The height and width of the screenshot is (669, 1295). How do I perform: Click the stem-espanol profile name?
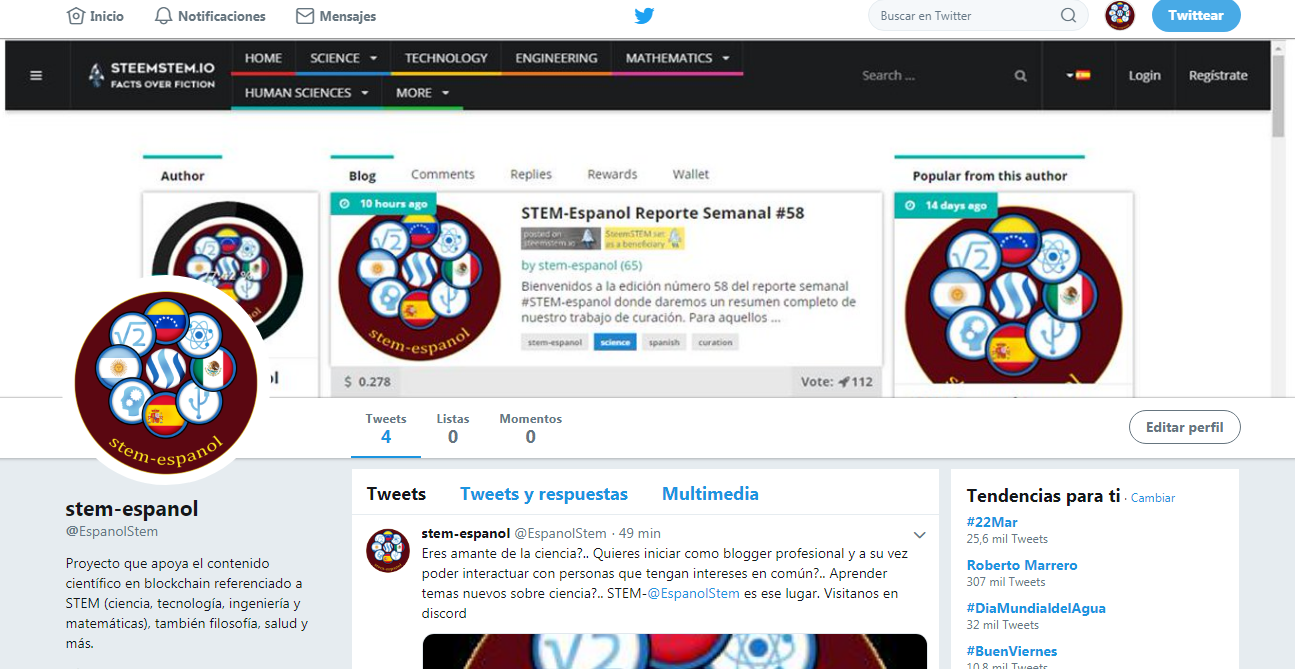132,508
